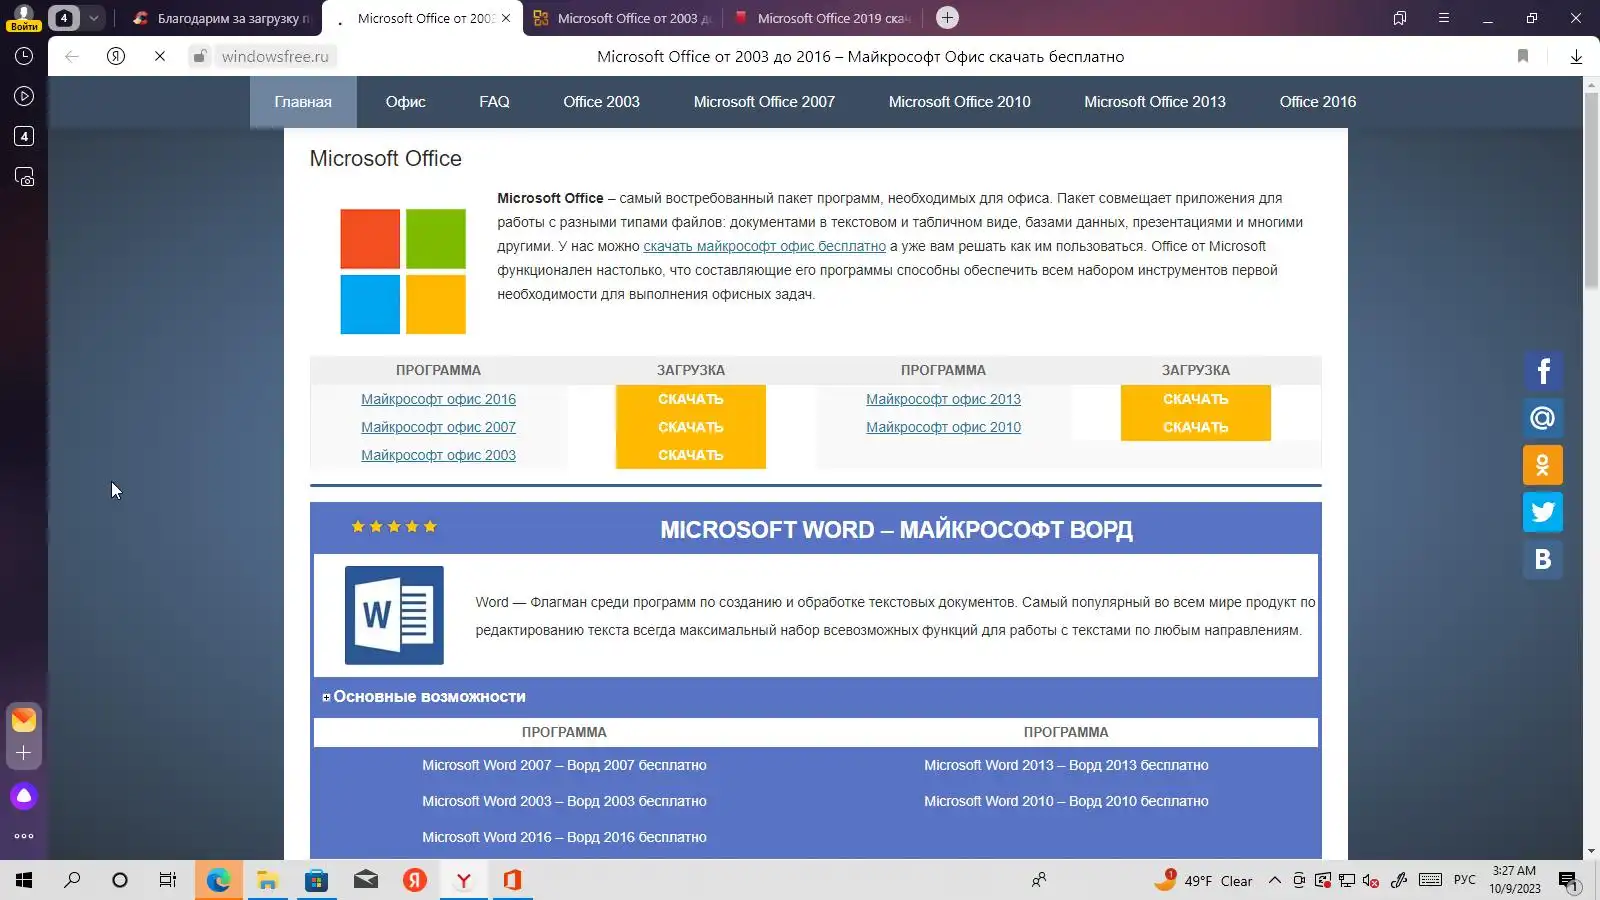
Task: Launch the screenshot tool in the sidebar
Action: point(24,177)
